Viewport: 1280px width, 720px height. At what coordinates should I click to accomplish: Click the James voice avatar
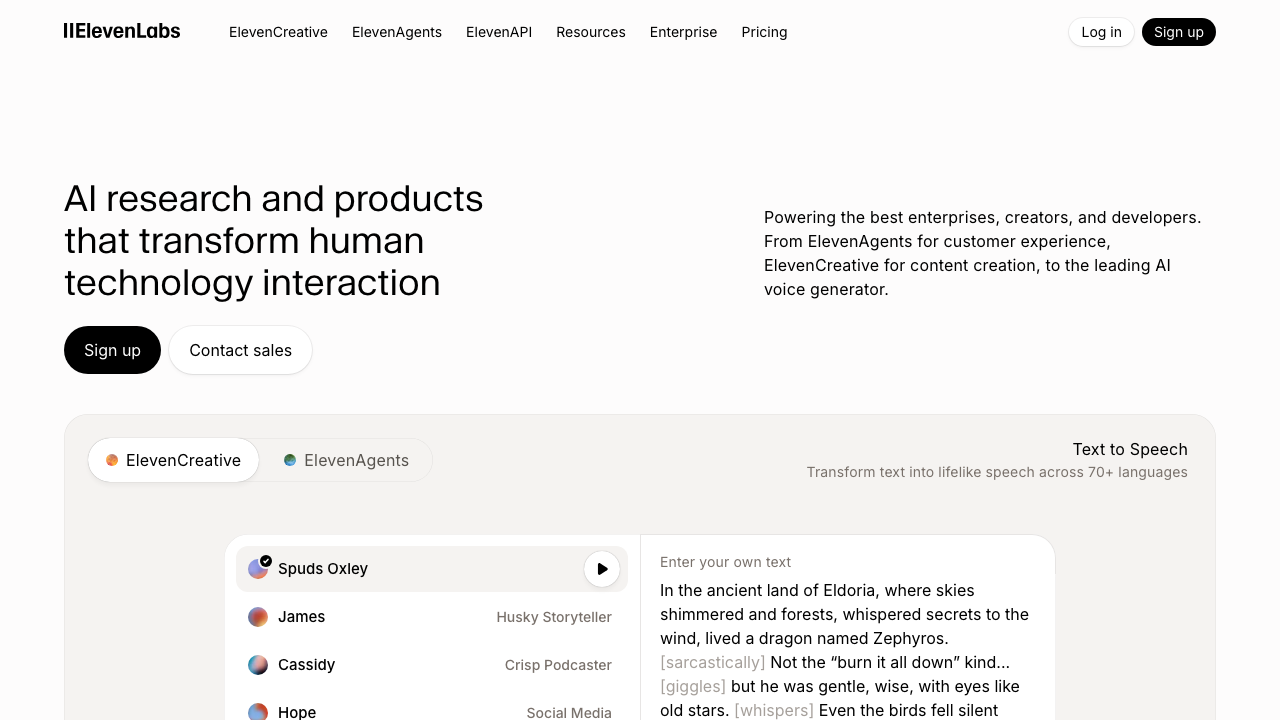(x=257, y=617)
